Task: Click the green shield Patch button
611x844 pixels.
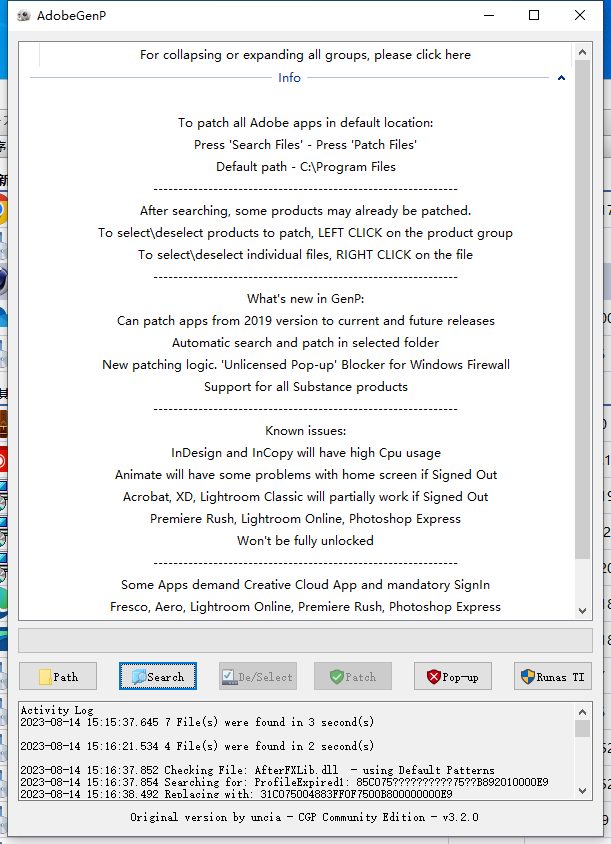Action: (352, 677)
